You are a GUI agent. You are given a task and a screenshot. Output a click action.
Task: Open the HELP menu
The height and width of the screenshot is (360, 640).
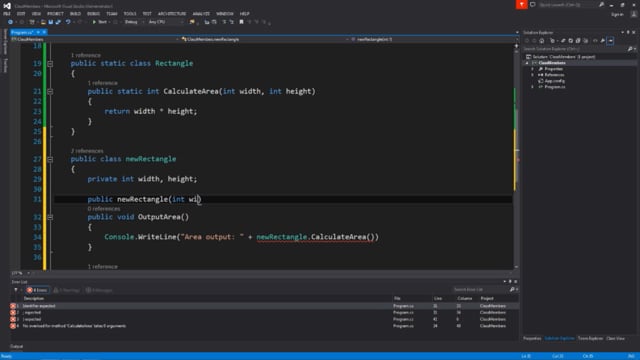[x=244, y=13]
